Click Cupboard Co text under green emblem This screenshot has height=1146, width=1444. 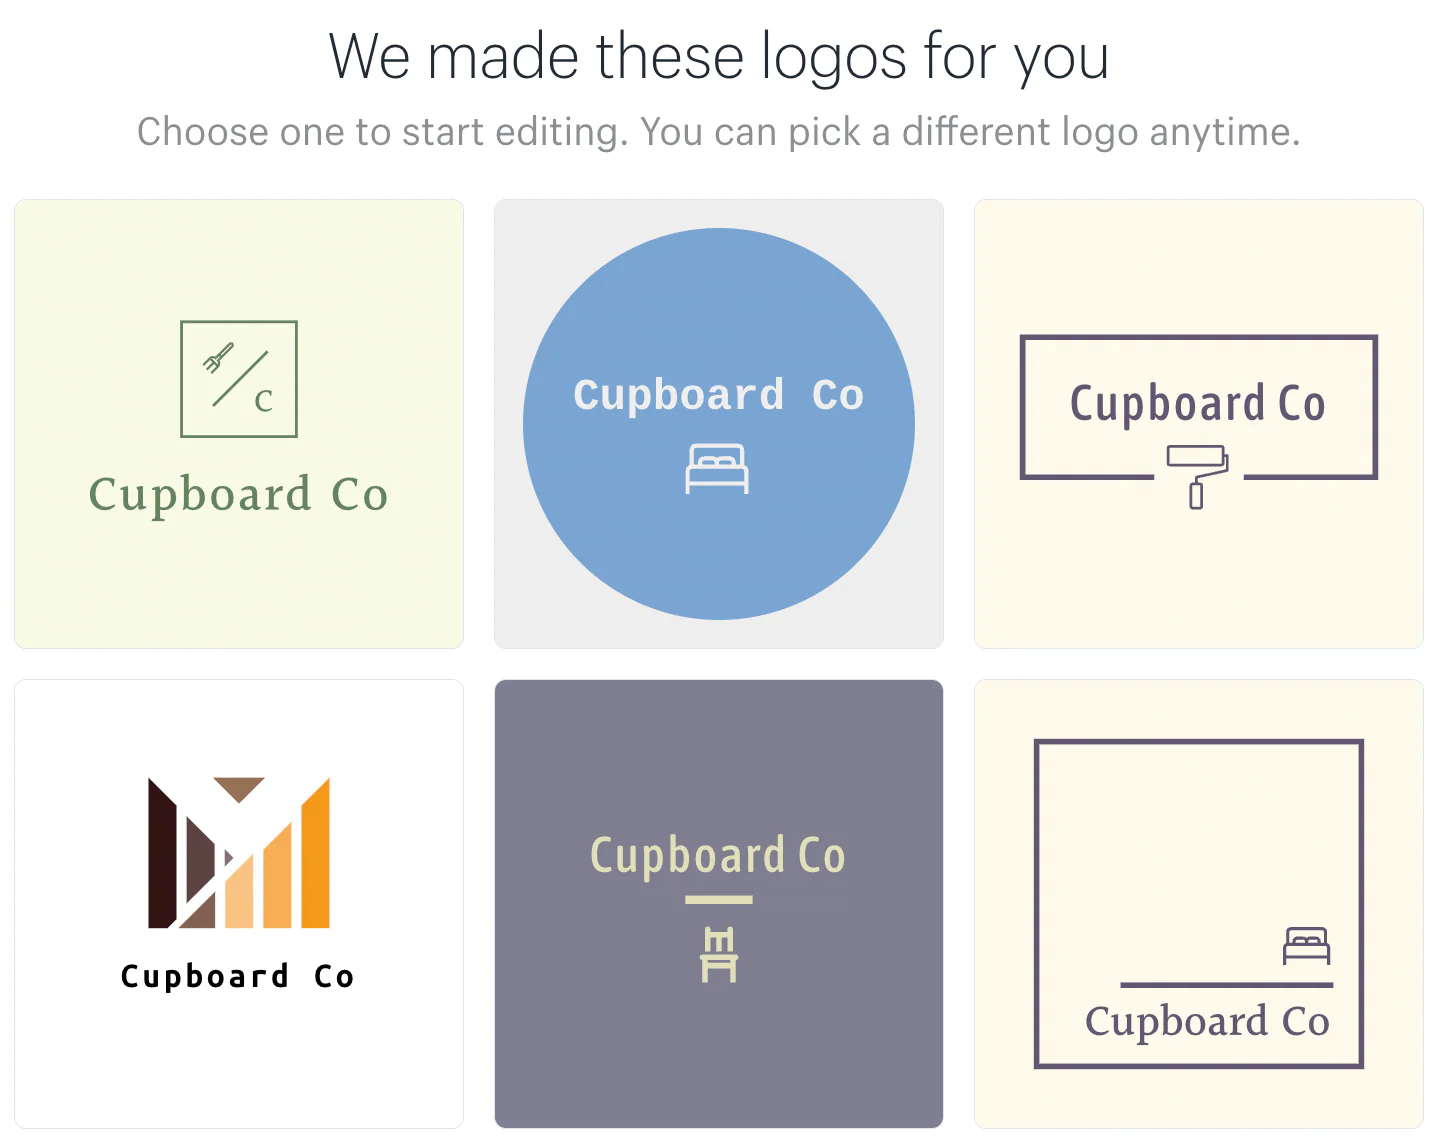238,494
